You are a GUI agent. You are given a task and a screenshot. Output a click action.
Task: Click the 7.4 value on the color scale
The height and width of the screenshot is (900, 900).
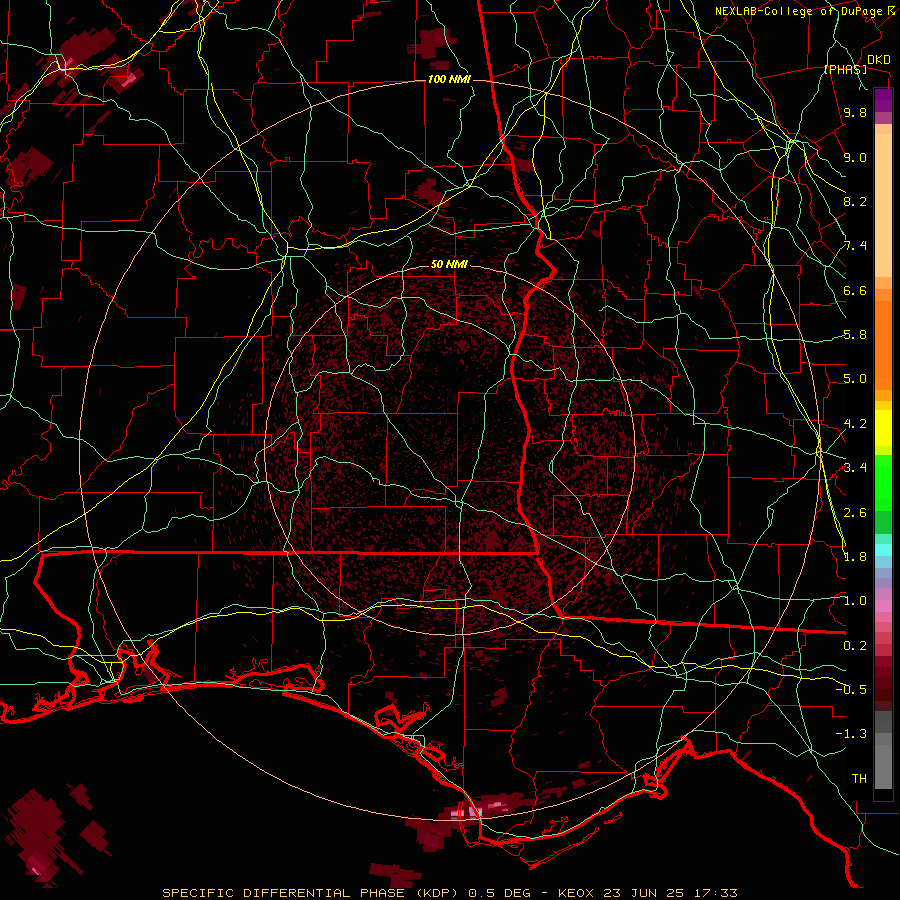click(855, 246)
